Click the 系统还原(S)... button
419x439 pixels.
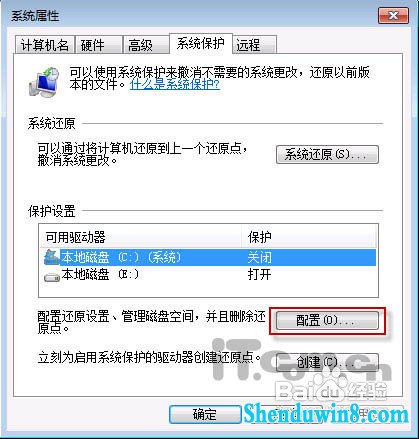(x=327, y=154)
